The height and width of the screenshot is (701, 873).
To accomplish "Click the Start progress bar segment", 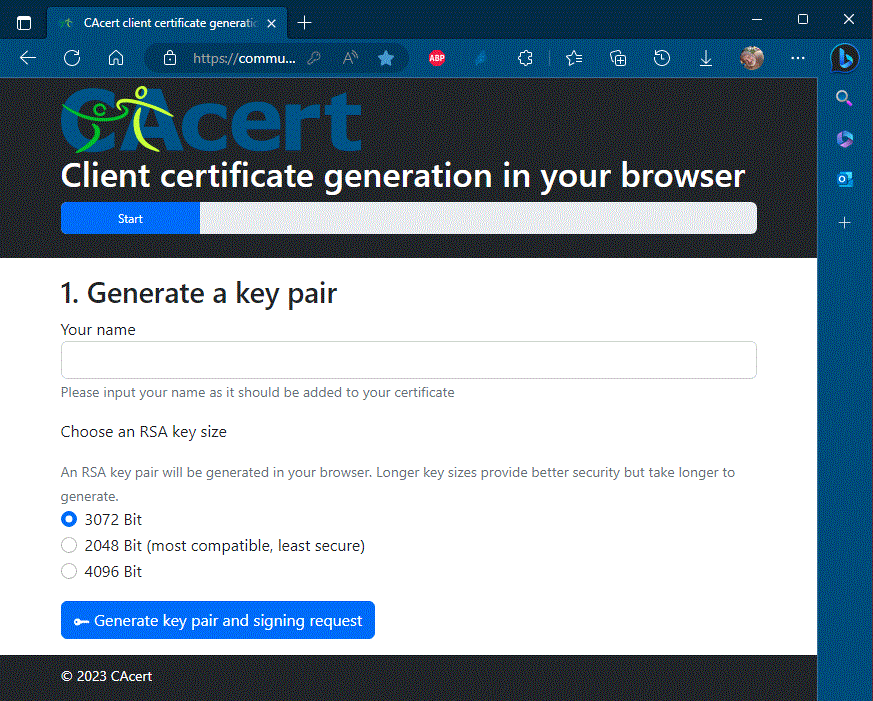I will pyautogui.click(x=130, y=218).
